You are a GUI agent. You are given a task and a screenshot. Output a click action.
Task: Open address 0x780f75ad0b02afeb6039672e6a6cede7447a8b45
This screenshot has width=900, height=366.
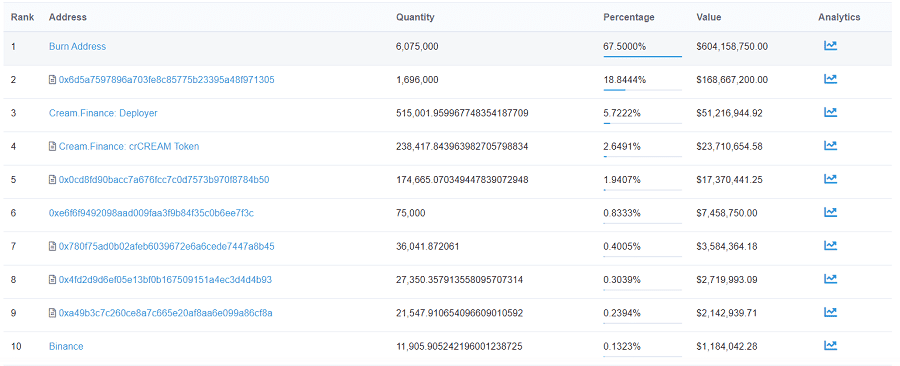tap(166, 246)
